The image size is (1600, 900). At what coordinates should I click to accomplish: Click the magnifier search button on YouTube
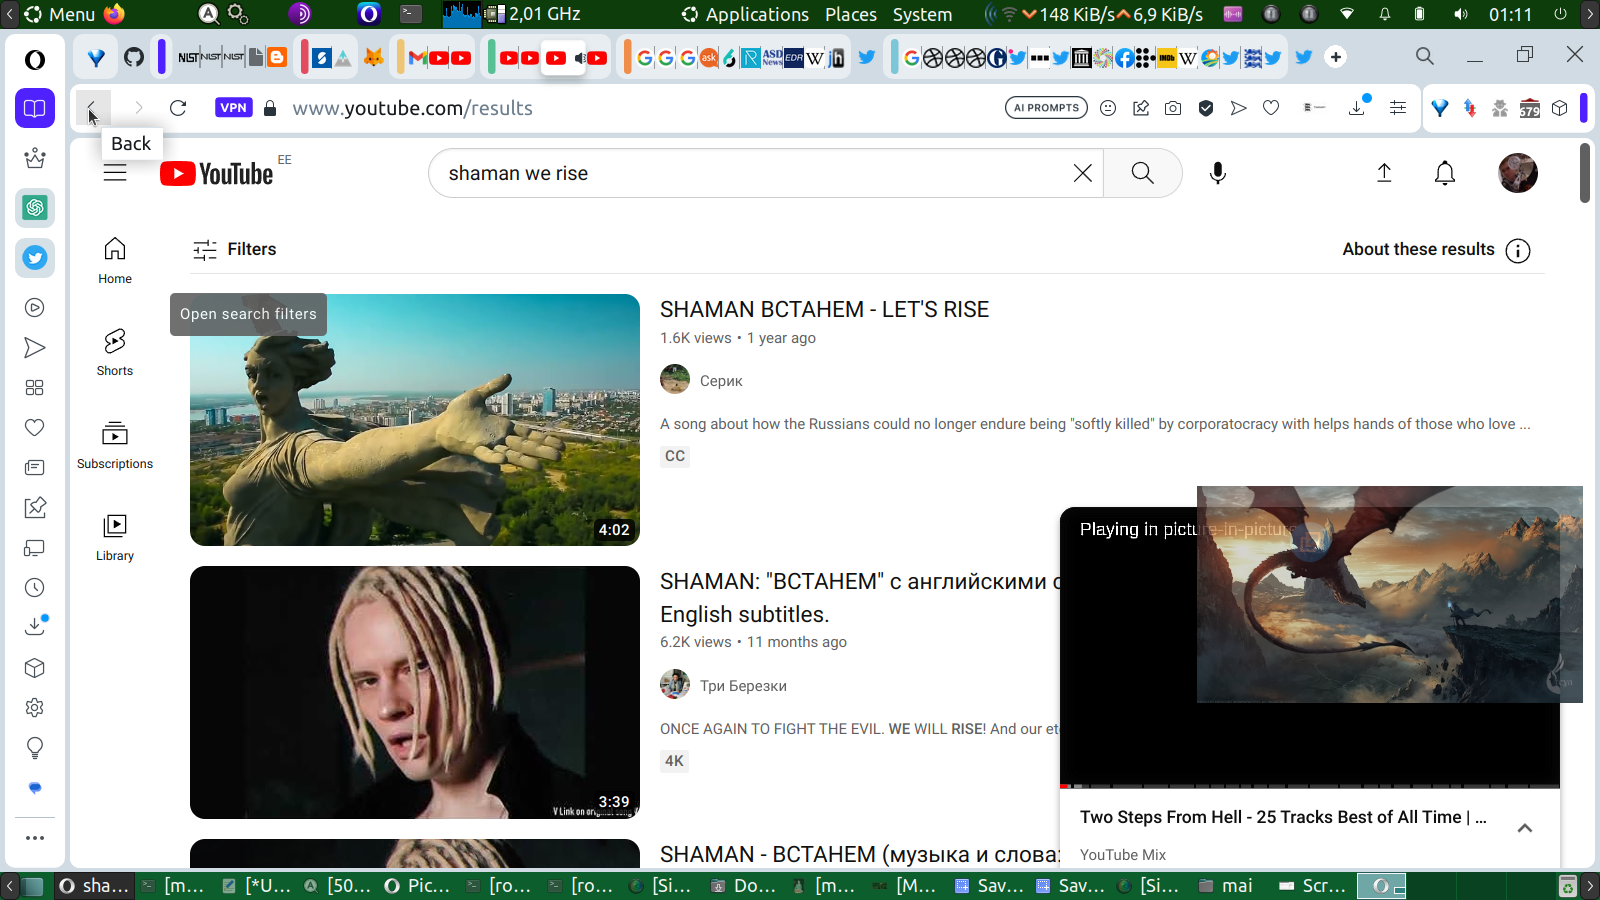click(1142, 173)
